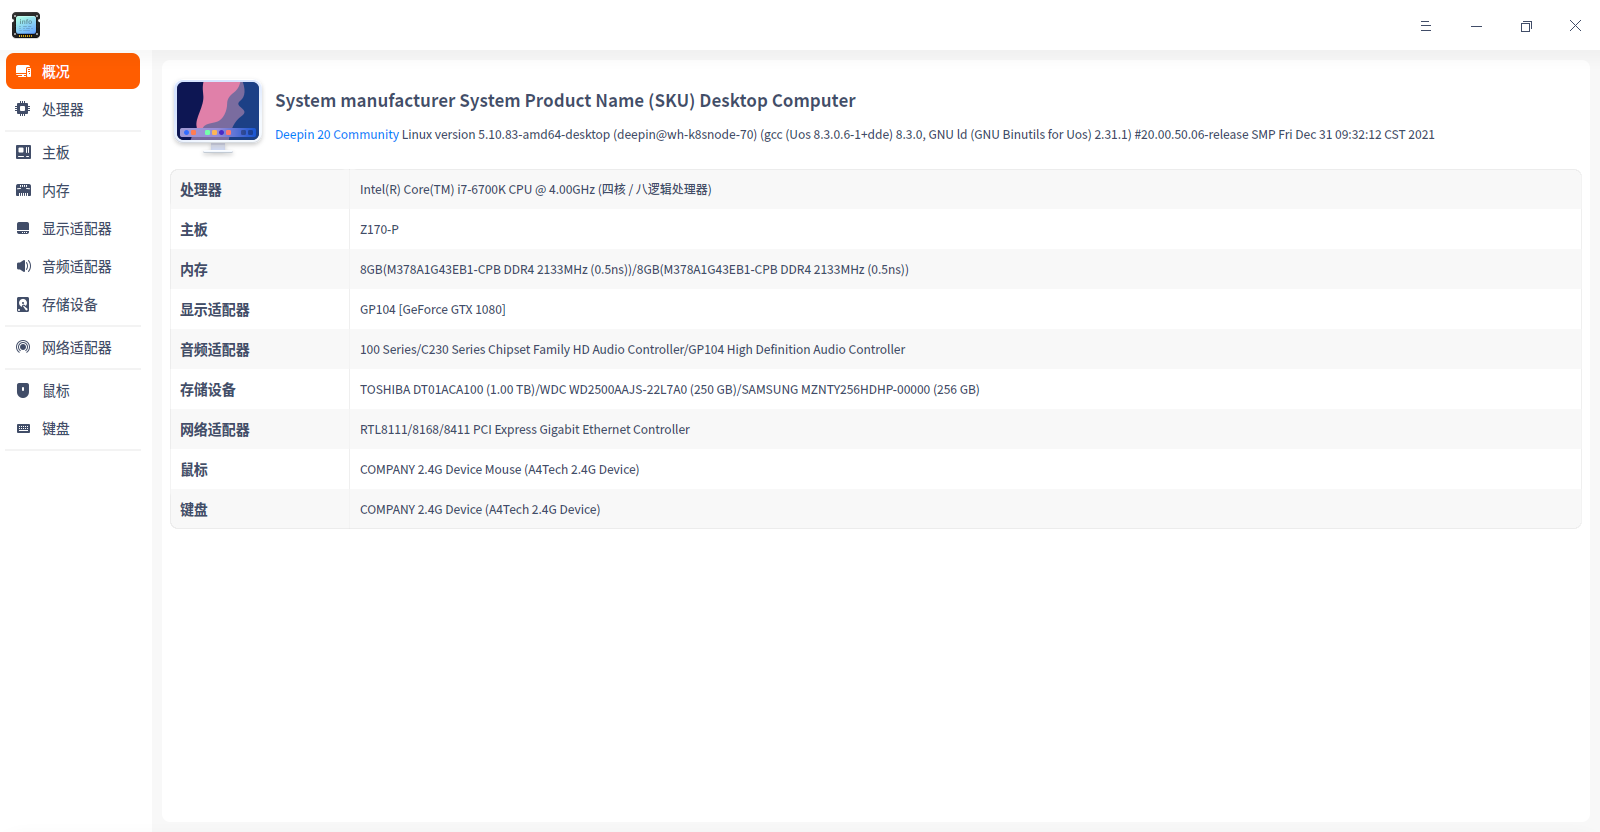Open the 处理器 sidebar page
The image size is (1600, 832).
[x=73, y=109]
